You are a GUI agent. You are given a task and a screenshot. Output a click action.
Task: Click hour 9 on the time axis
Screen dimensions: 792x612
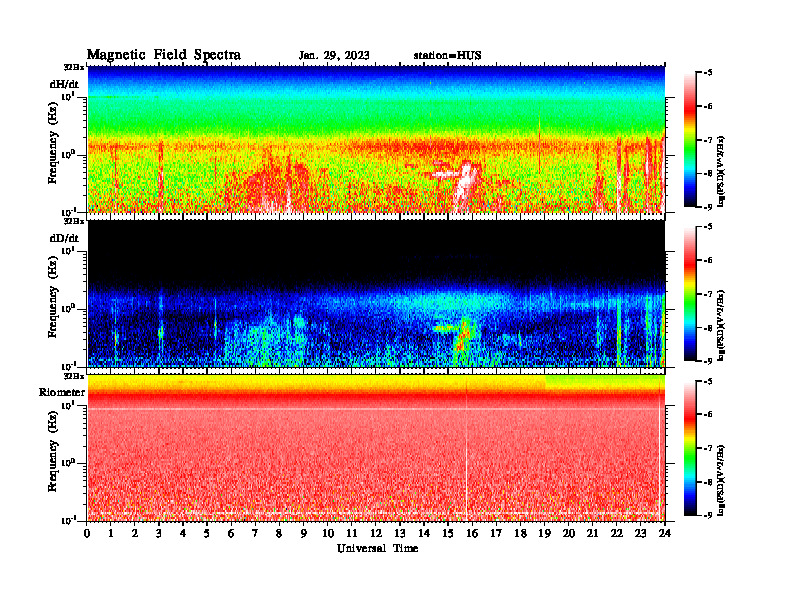304,534
